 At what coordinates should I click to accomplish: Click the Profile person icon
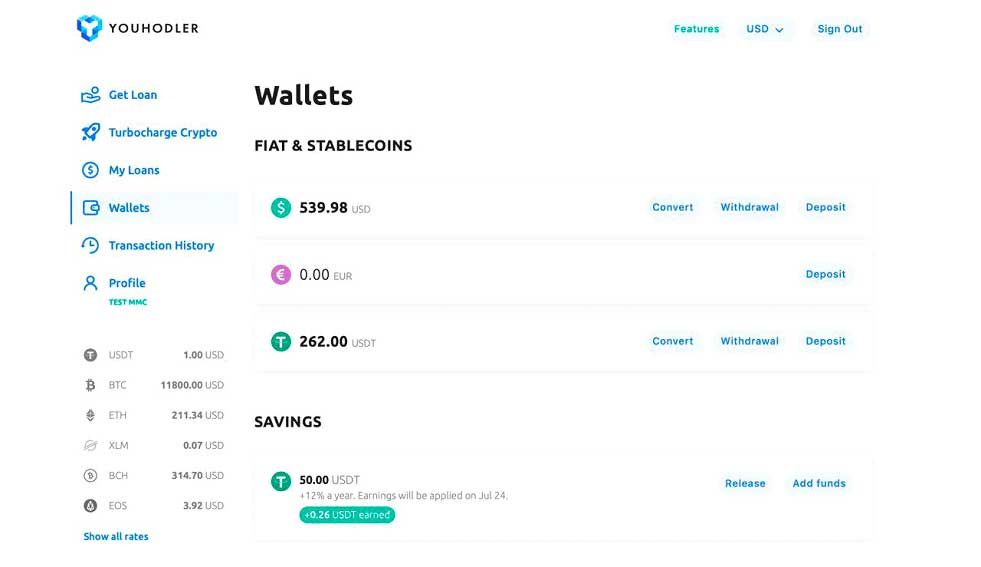point(91,283)
